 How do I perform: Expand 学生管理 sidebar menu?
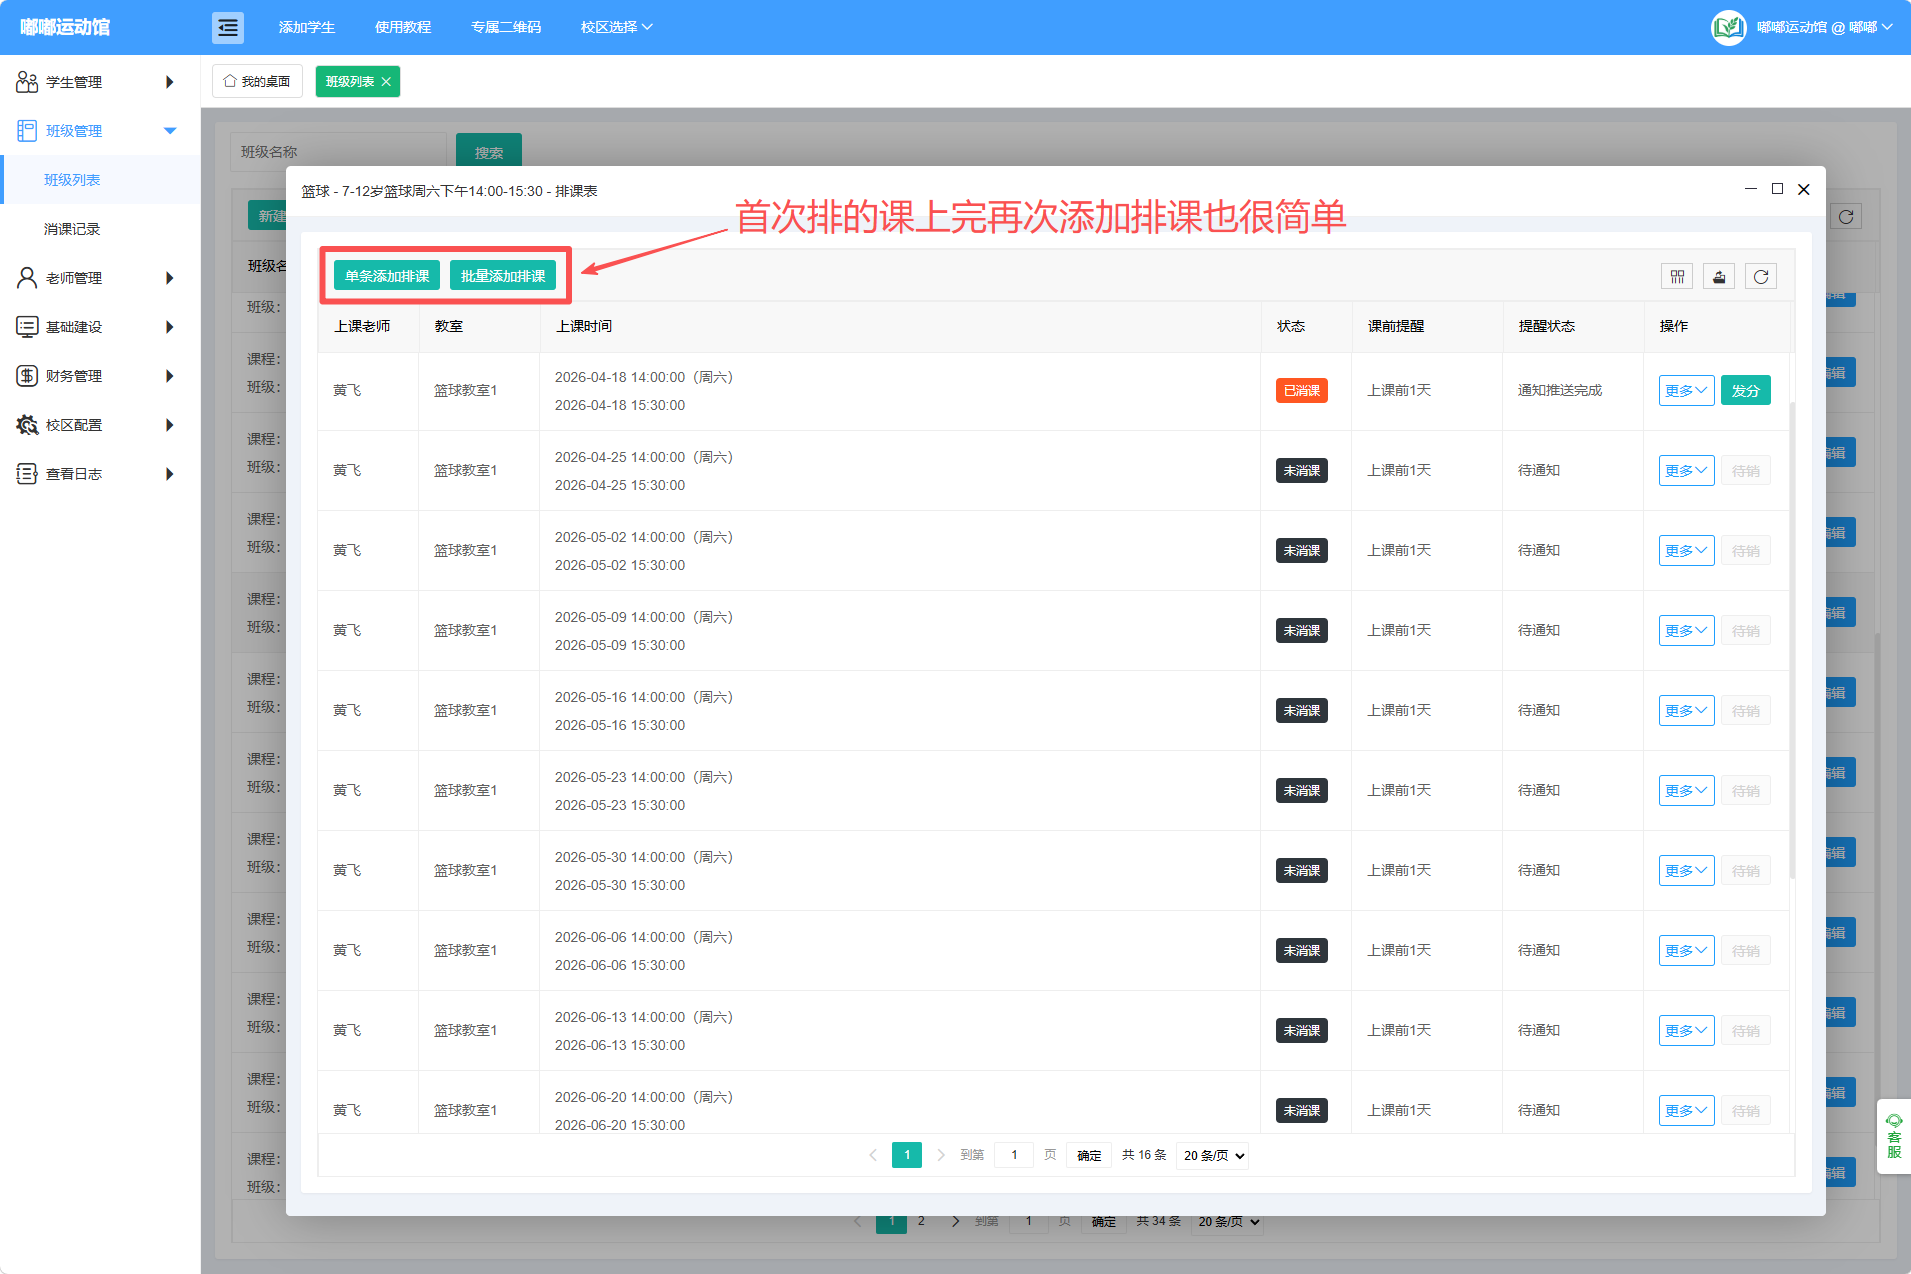point(100,82)
